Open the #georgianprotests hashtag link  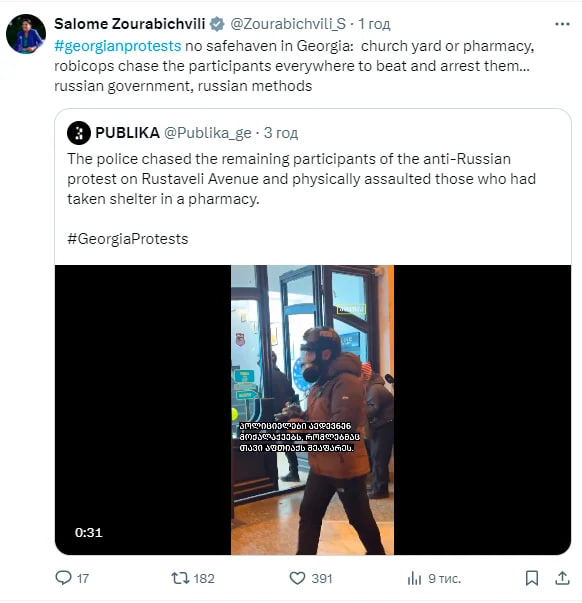tap(118, 46)
